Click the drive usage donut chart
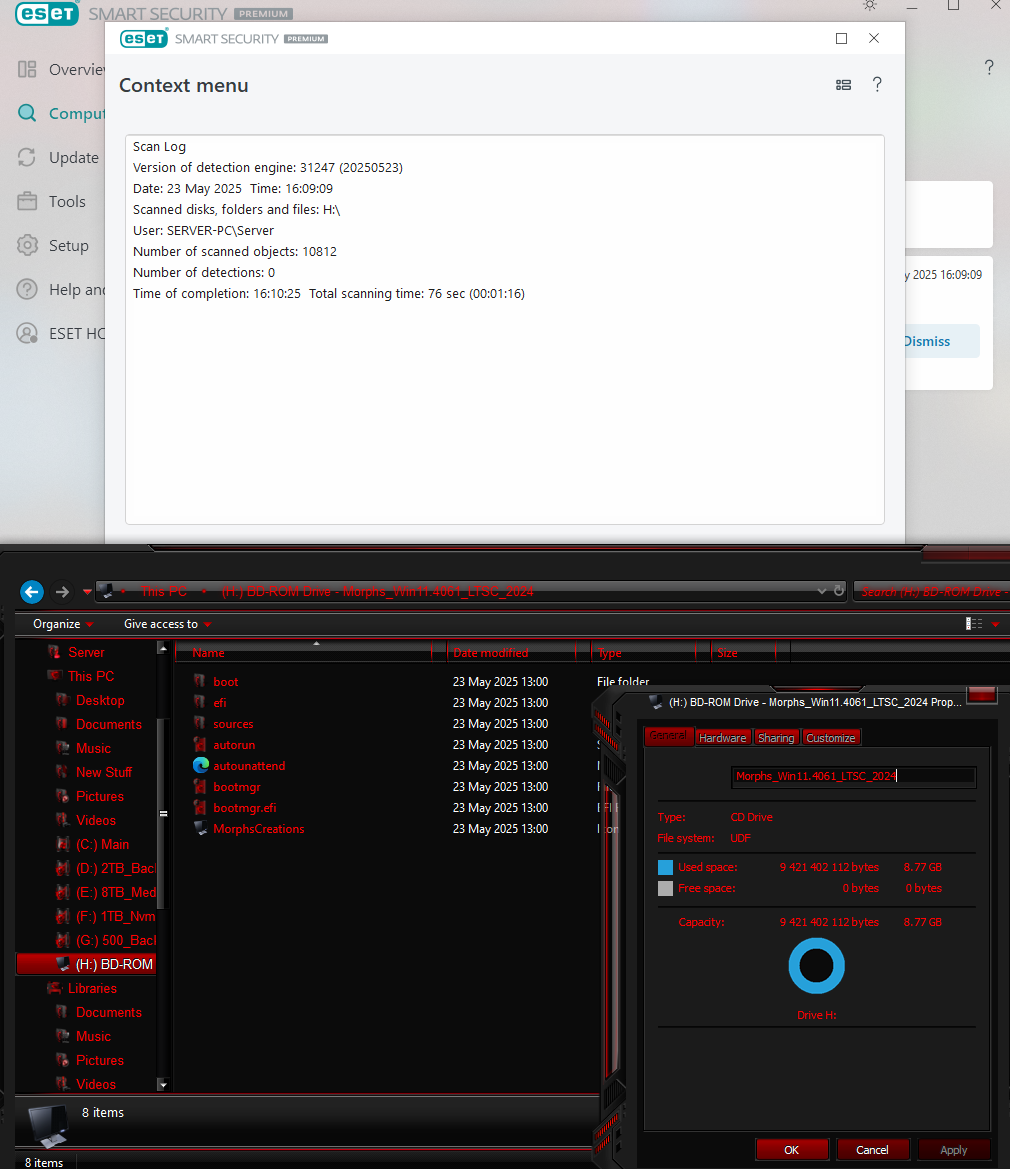 pyautogui.click(x=816, y=965)
